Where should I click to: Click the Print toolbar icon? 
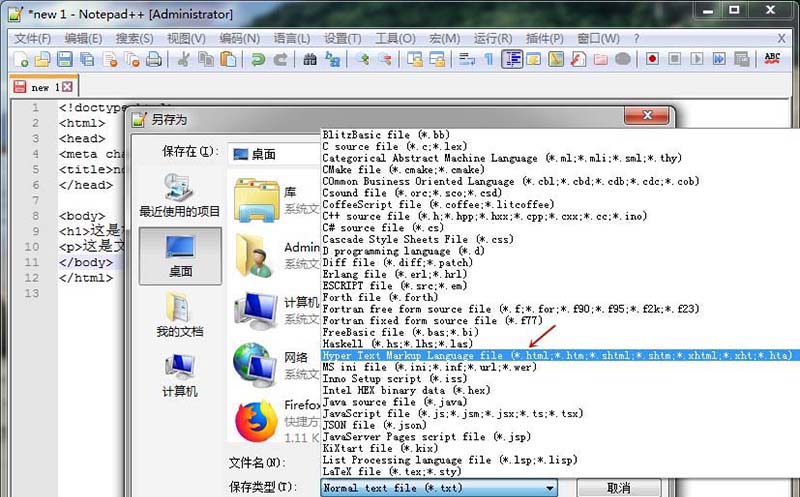[x=154, y=59]
